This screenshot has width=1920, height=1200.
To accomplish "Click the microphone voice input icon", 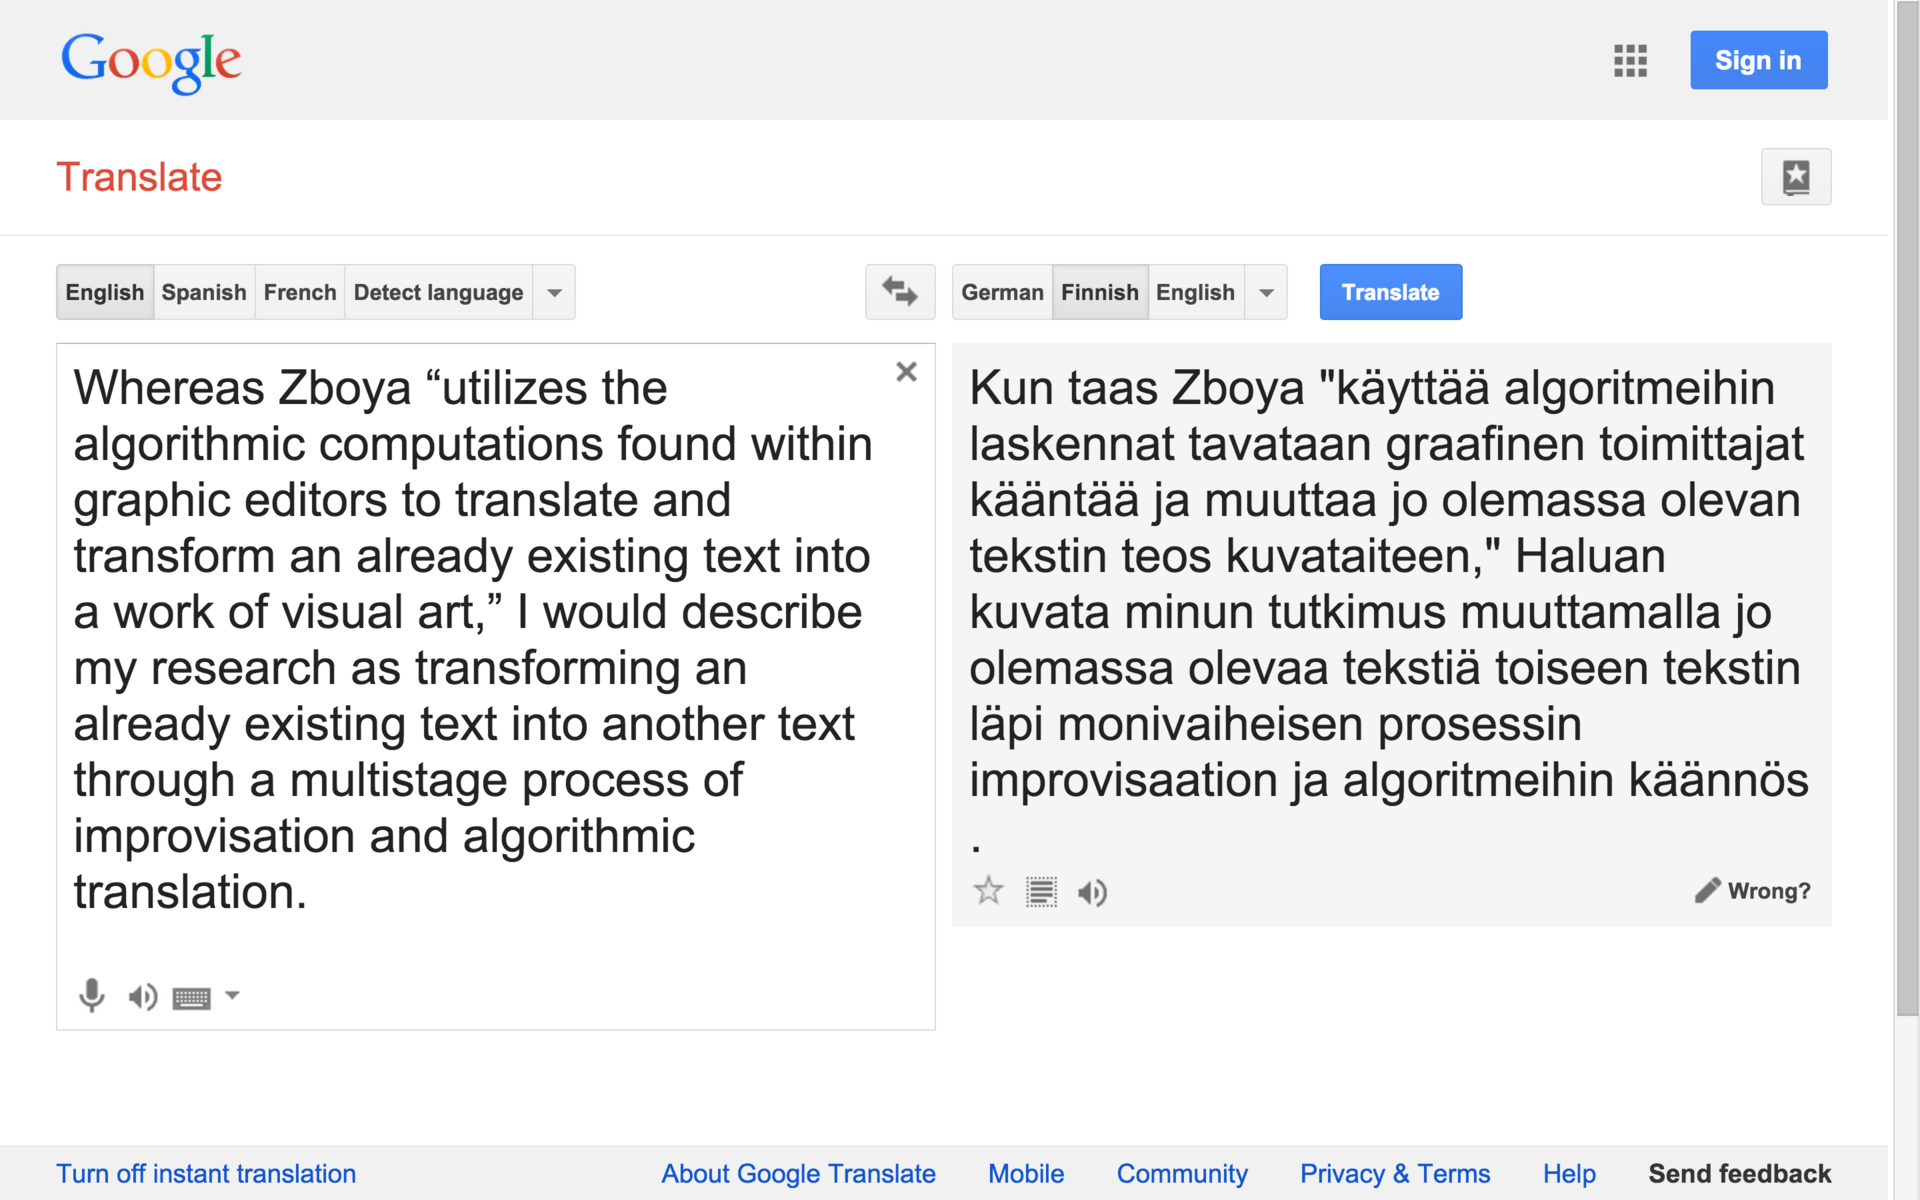I will point(91,995).
